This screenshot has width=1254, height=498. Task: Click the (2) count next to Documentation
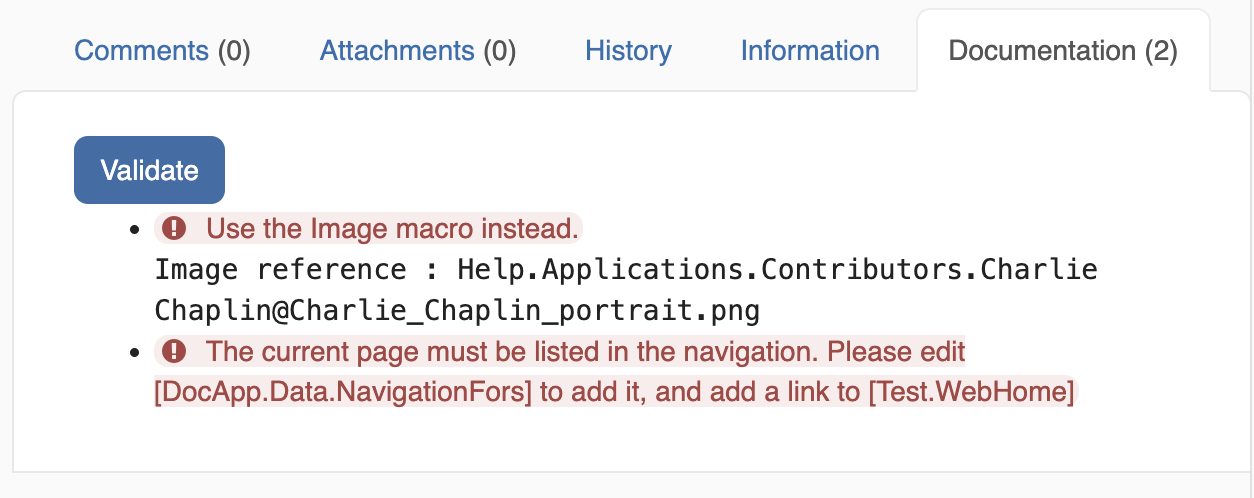click(1160, 51)
